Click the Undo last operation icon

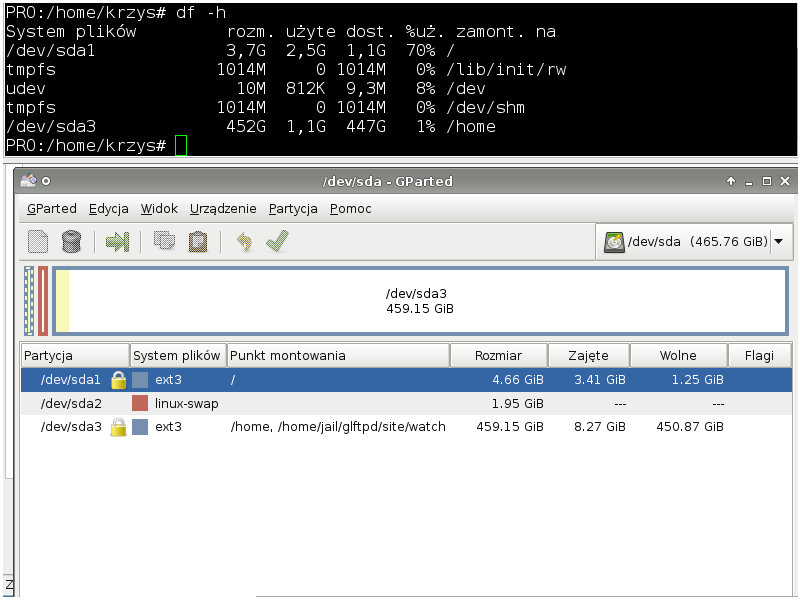pos(243,242)
